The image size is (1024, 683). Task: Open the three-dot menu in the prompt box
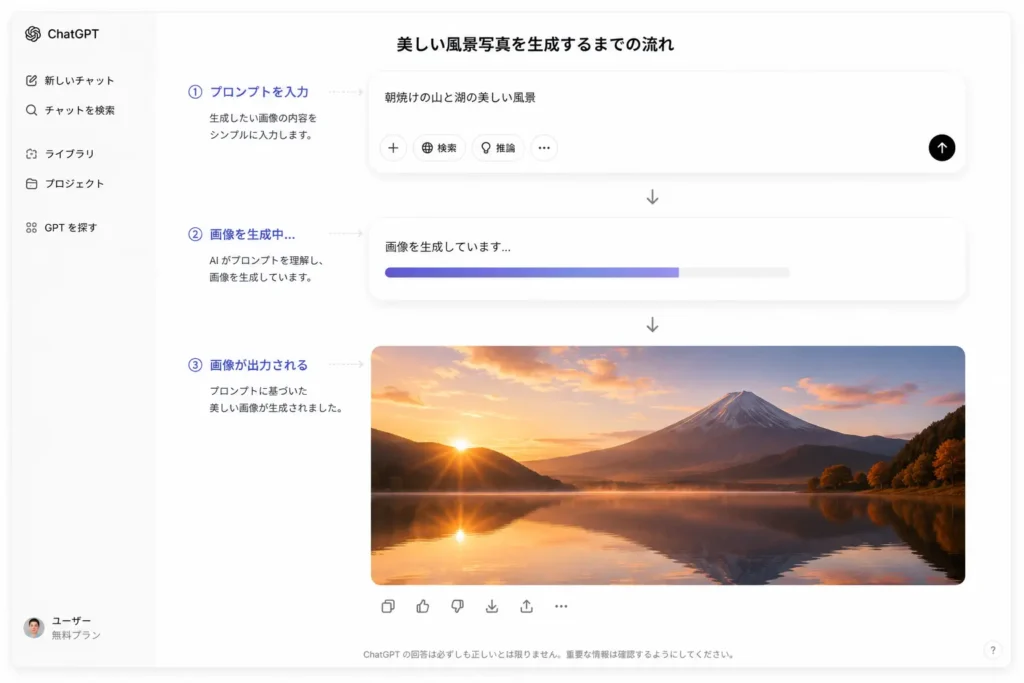coord(544,148)
